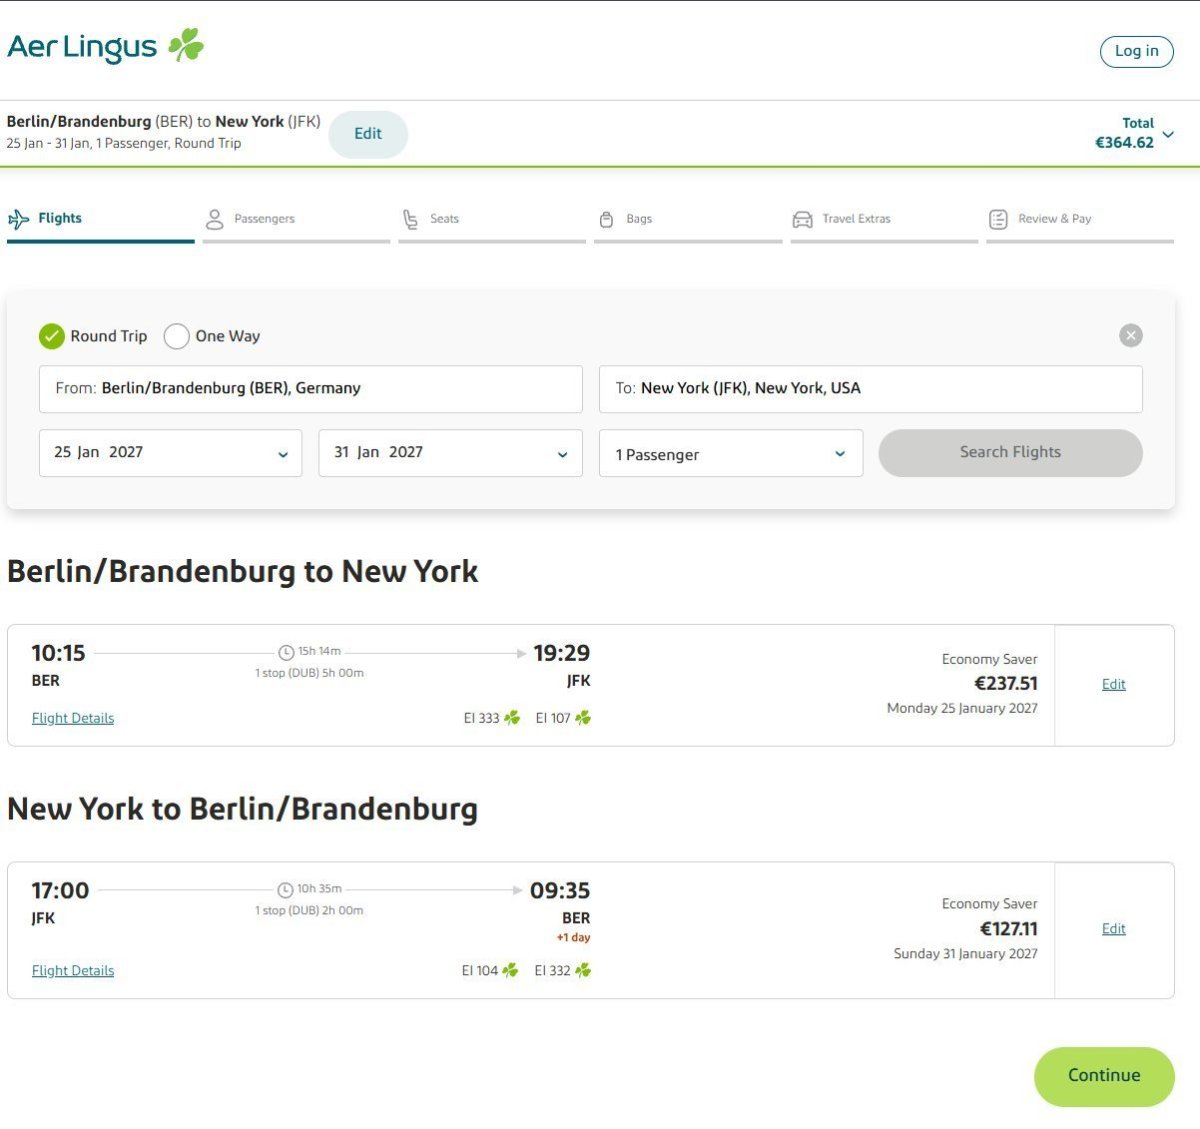Image resolution: width=1200 pixels, height=1129 pixels.
Task: Close the search panel with X icon
Action: click(1131, 335)
